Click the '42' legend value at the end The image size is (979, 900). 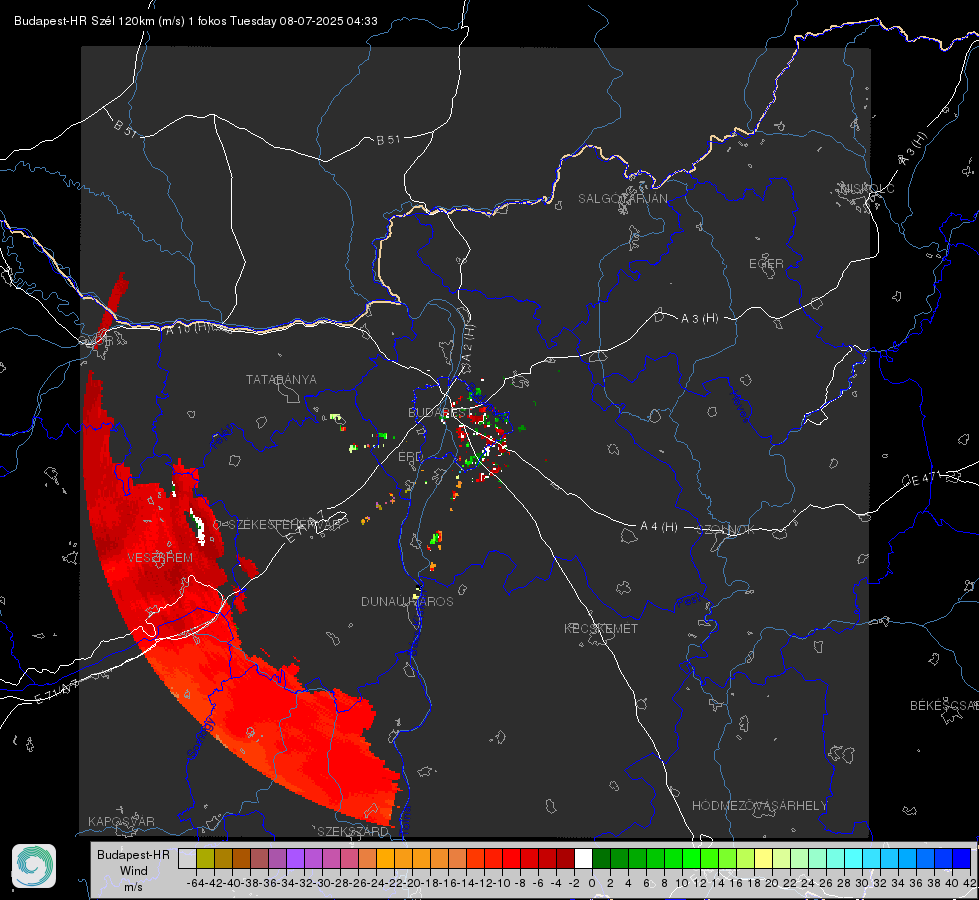click(x=970, y=883)
